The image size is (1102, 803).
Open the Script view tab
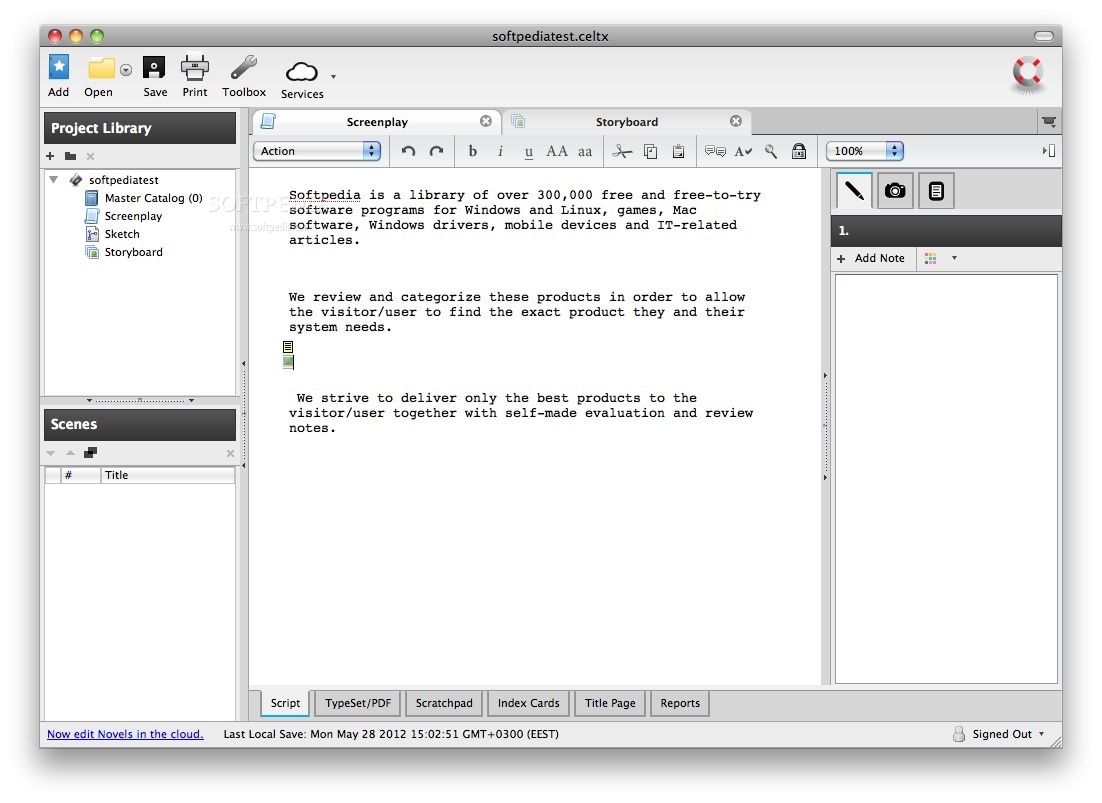285,703
